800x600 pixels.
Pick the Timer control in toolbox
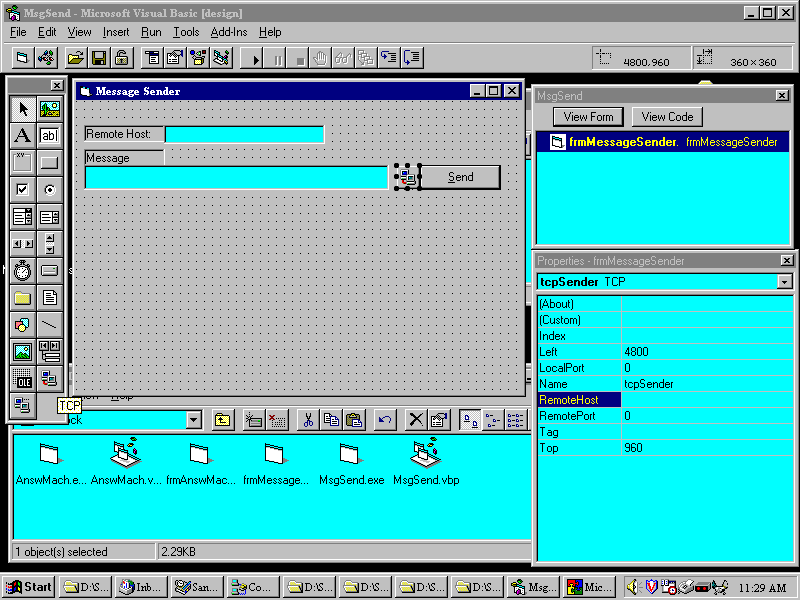(x=22, y=271)
